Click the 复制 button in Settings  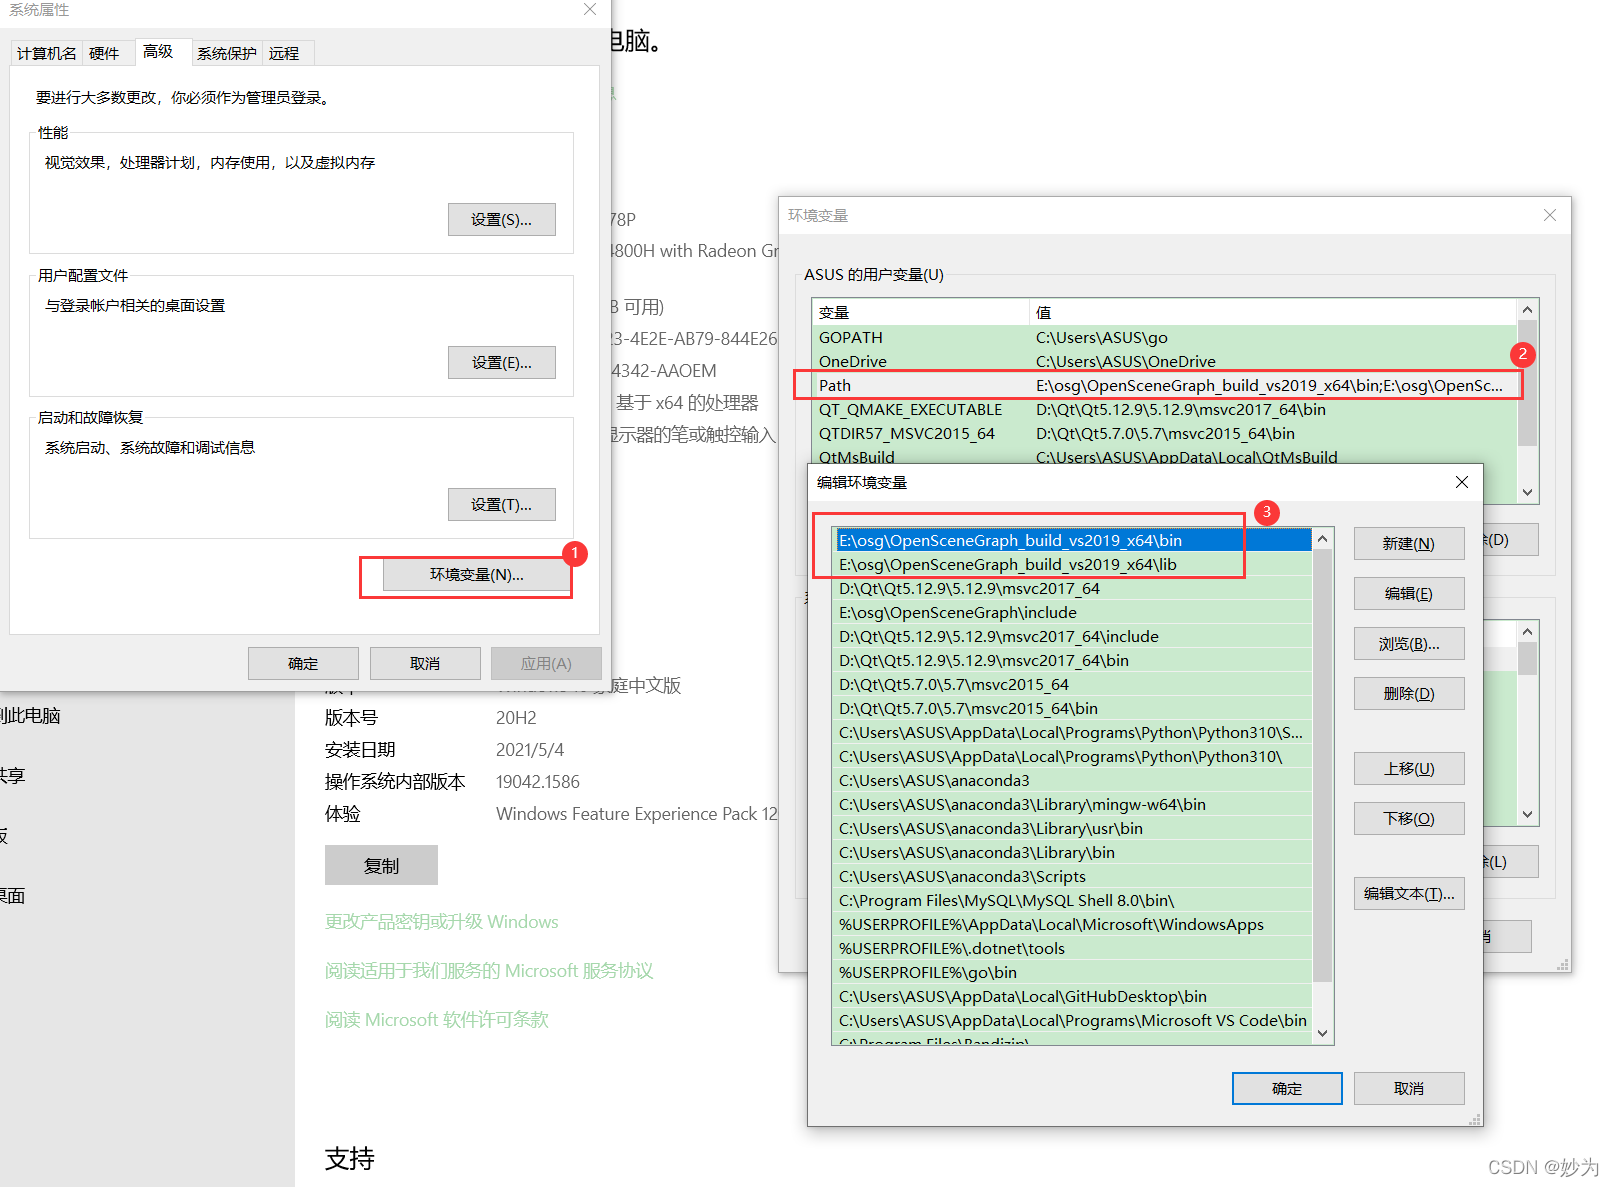tap(381, 866)
